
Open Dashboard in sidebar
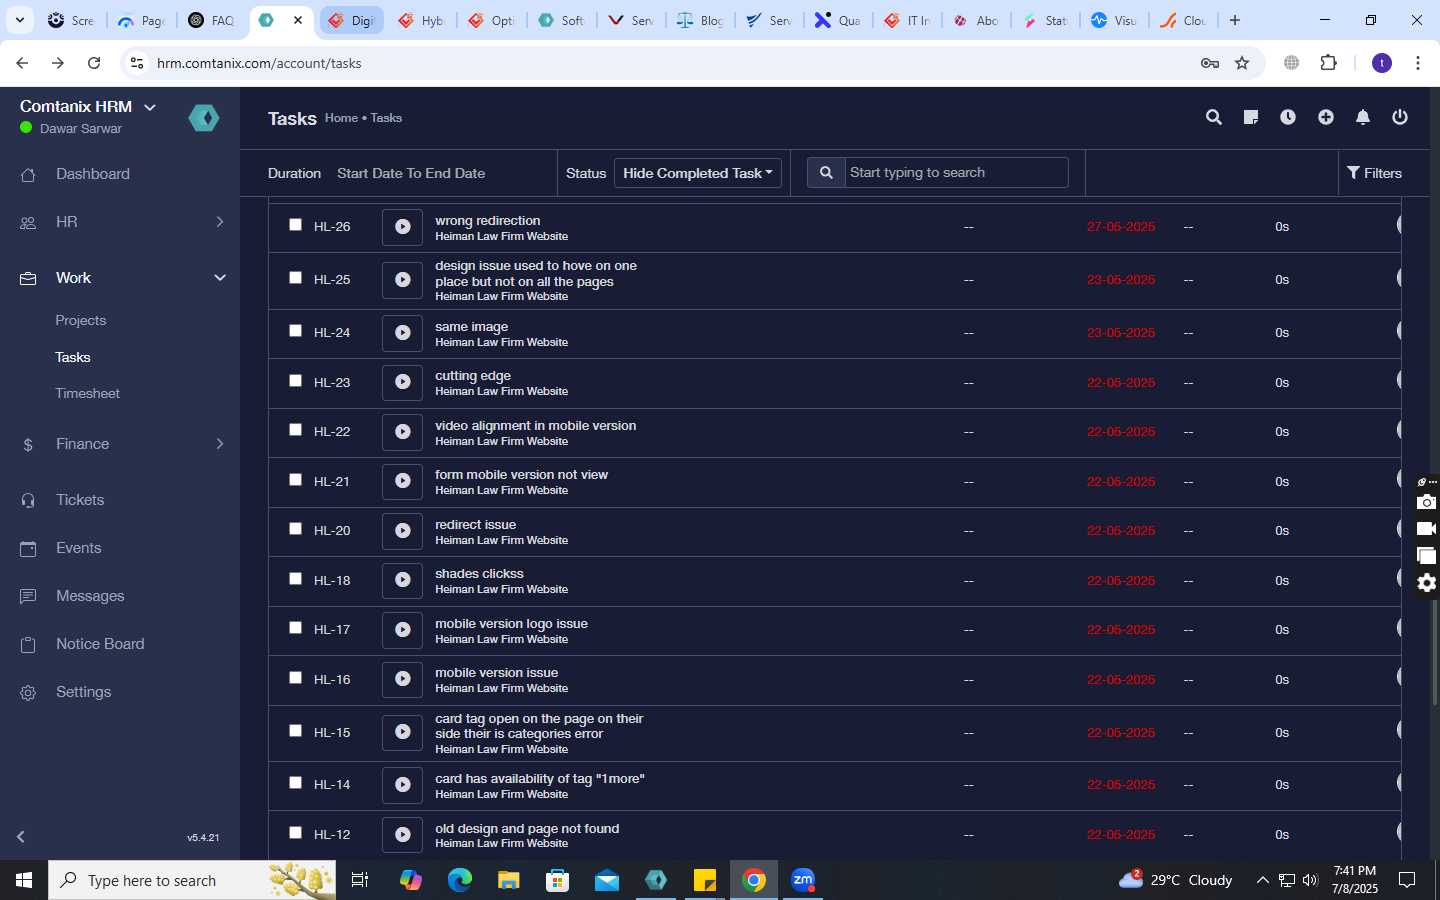93,174
